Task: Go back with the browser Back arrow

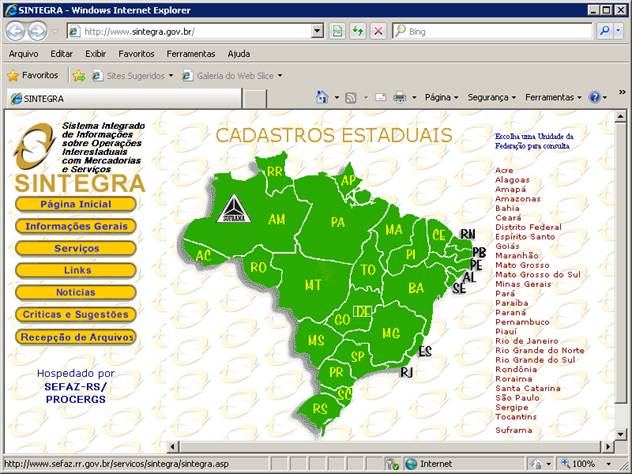Action: click(15, 31)
